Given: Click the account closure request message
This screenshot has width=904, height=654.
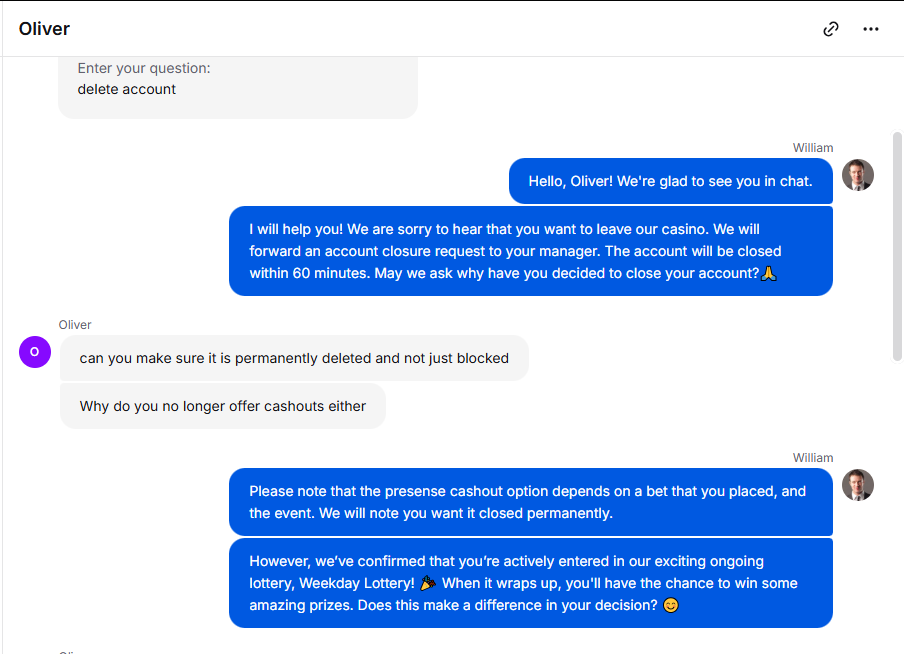Looking at the screenshot, I should (x=530, y=251).
